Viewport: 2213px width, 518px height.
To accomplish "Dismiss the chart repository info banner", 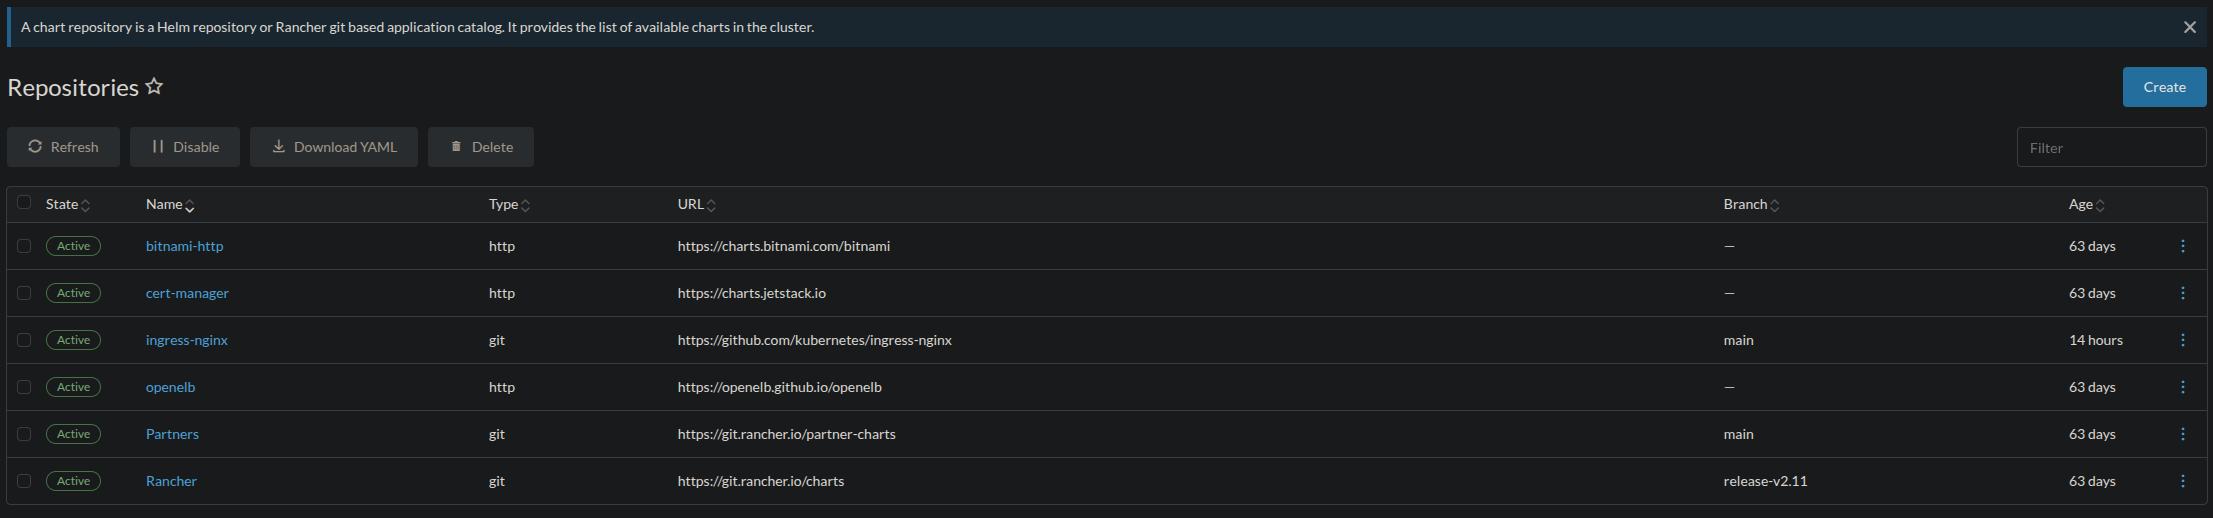I will [x=2189, y=27].
